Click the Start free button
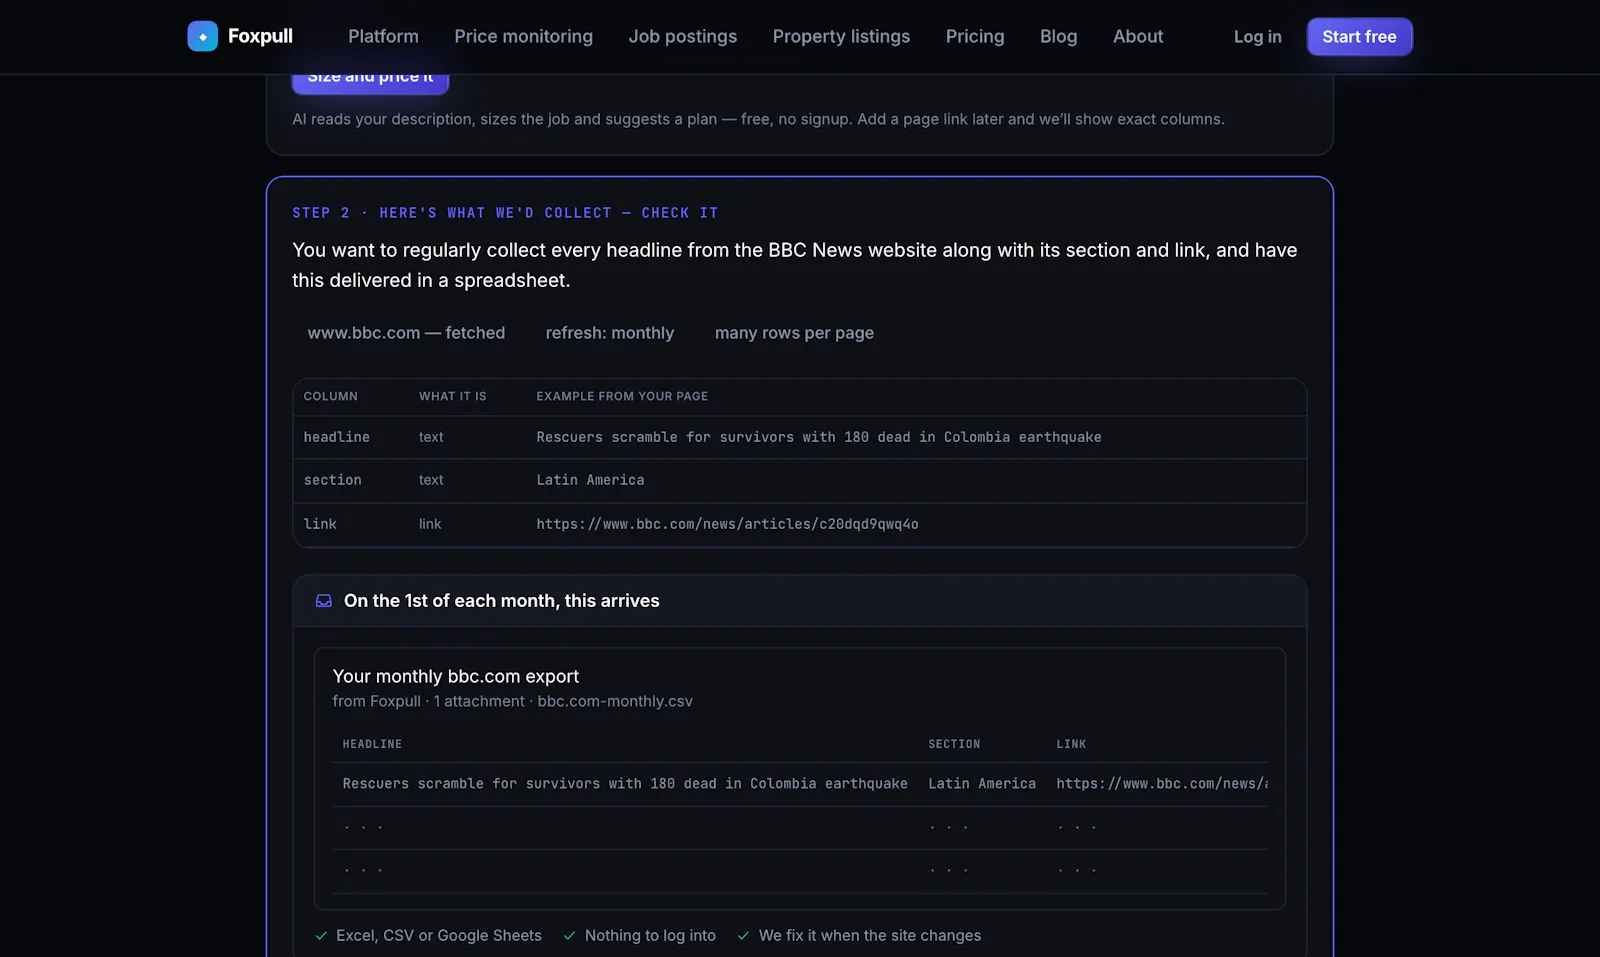The width and height of the screenshot is (1600, 957). [x=1359, y=36]
